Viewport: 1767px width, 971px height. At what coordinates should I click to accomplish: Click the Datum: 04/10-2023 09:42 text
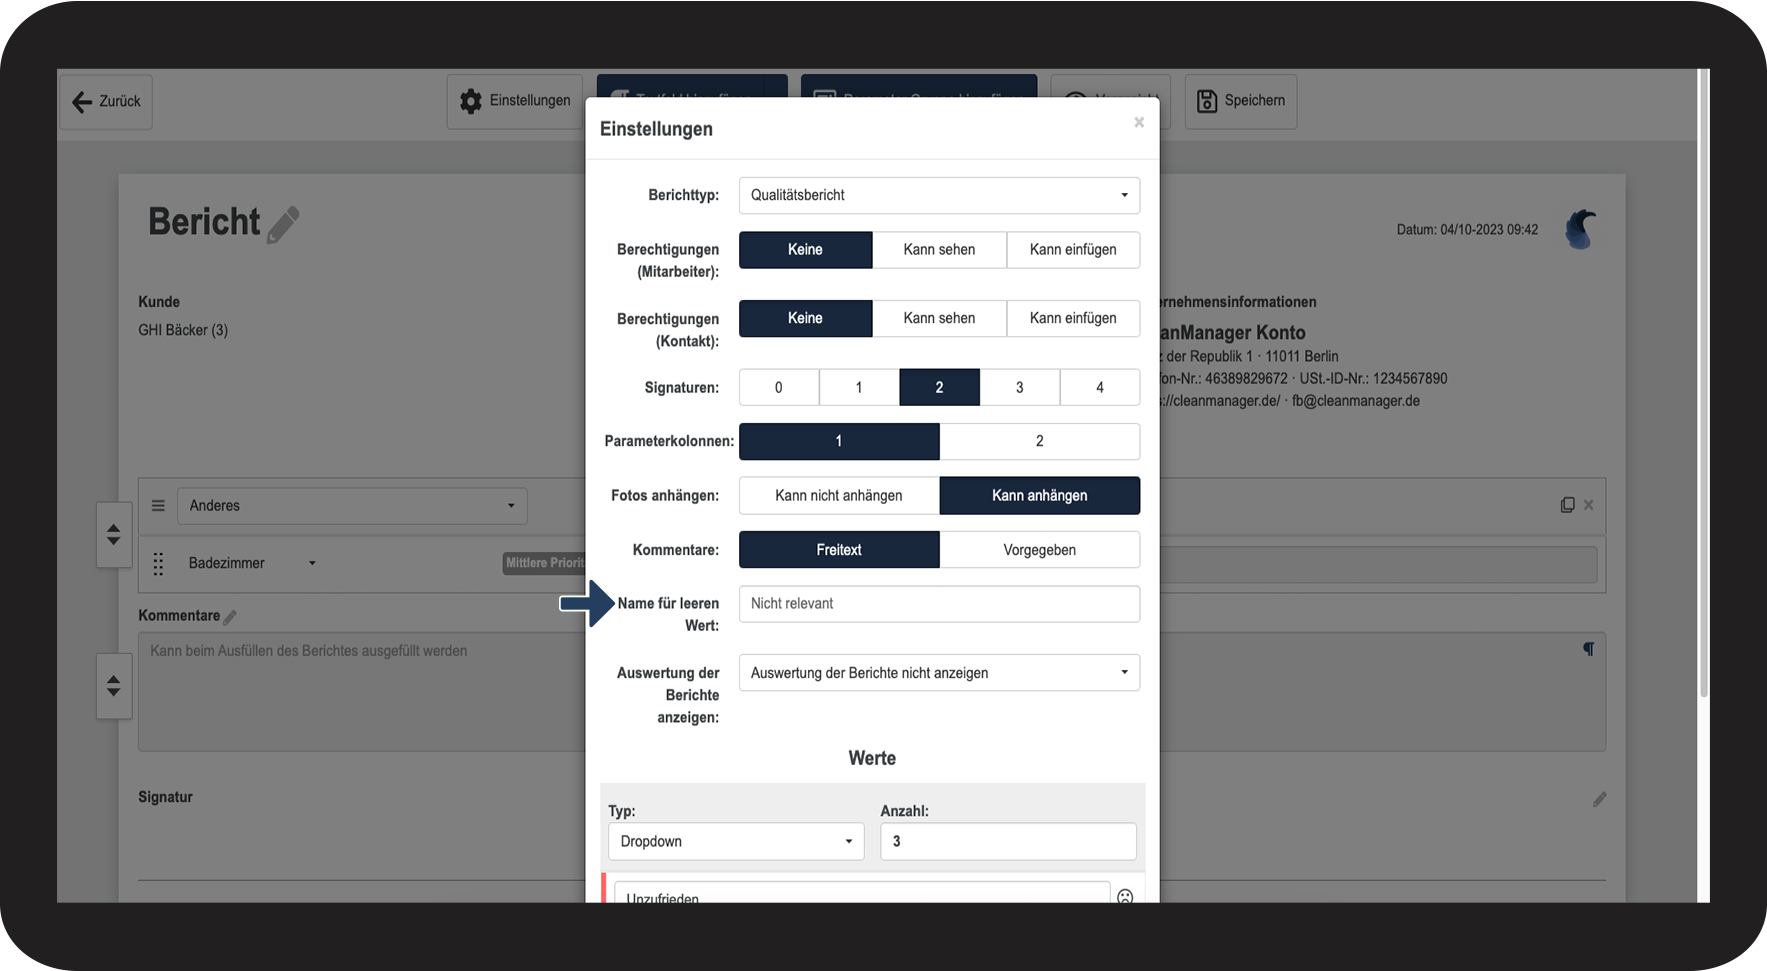tap(1467, 230)
